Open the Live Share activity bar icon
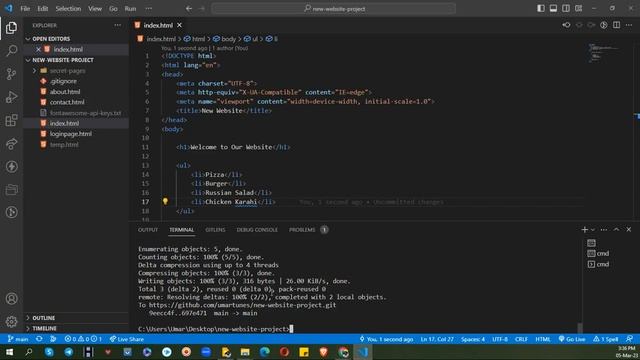The height and width of the screenshot is (360, 640). (11, 143)
